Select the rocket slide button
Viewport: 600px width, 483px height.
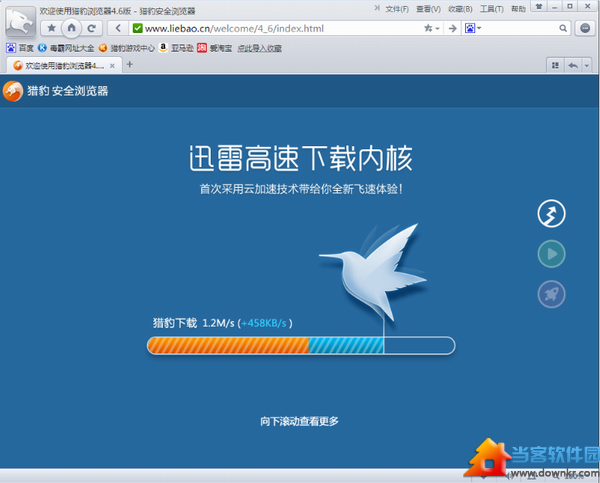pyautogui.click(x=551, y=294)
